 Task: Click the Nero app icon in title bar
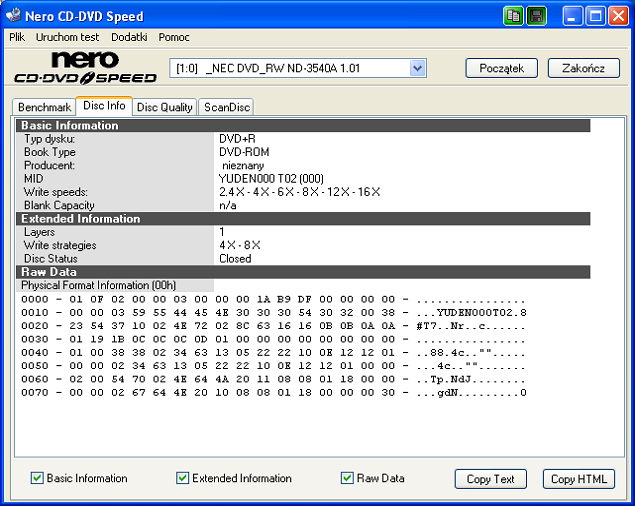pos(13,15)
